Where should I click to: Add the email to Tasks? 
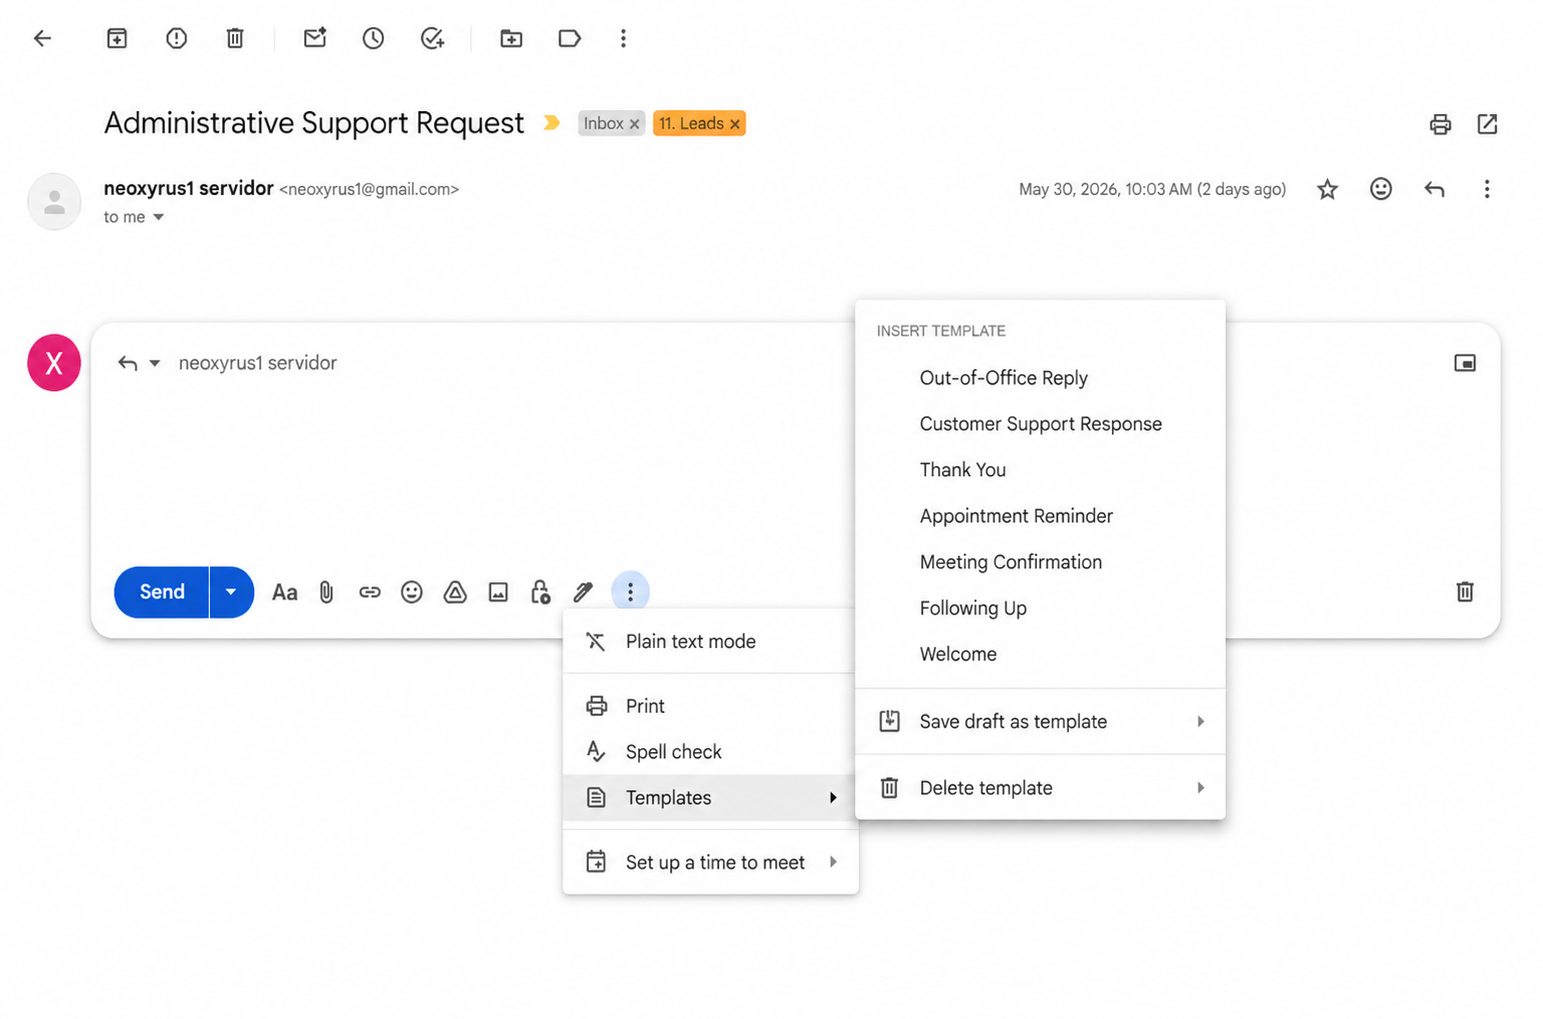pos(432,38)
